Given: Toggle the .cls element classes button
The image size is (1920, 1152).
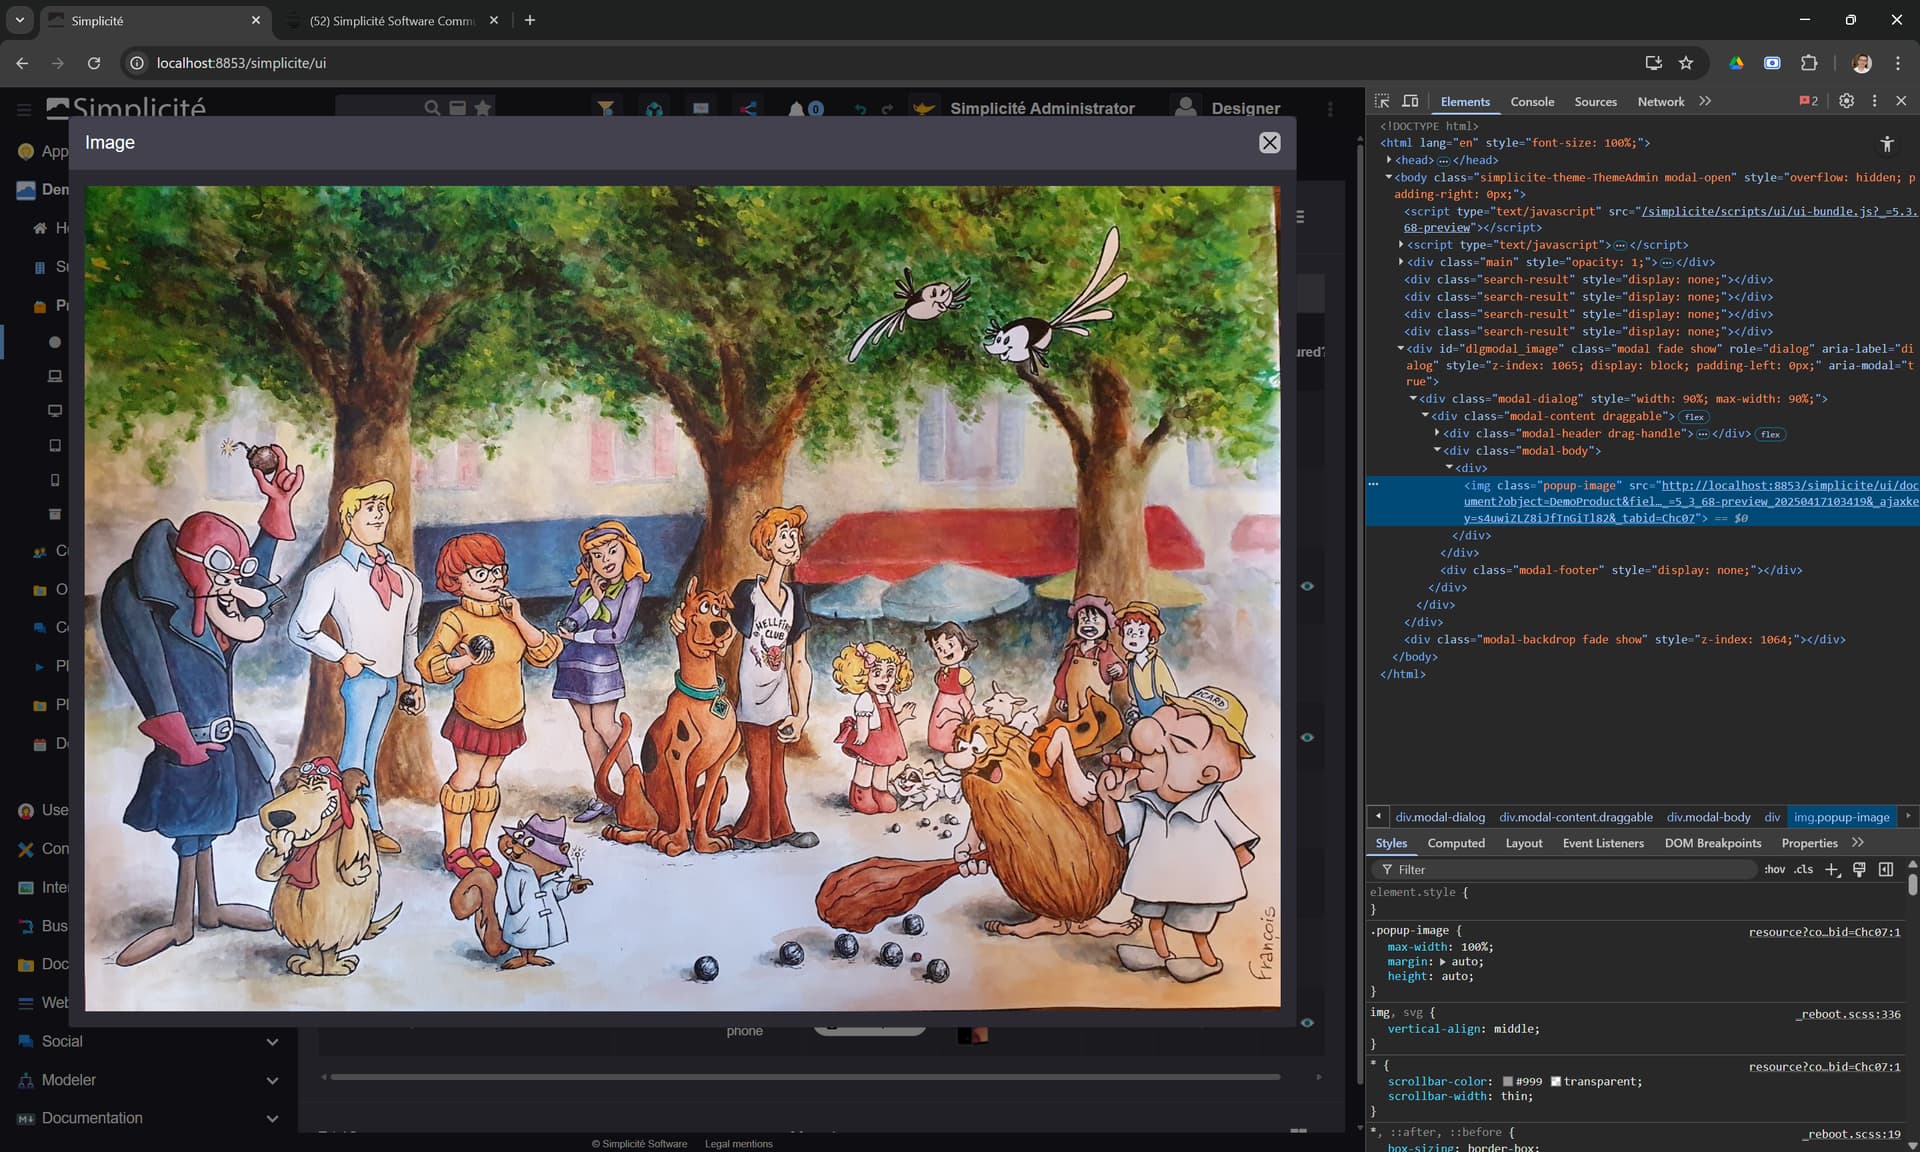Looking at the screenshot, I should (x=1804, y=870).
